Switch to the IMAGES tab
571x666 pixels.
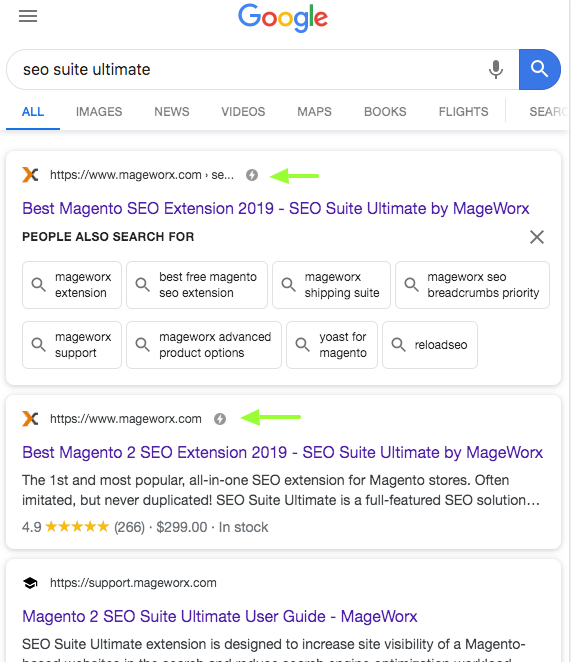pos(99,112)
